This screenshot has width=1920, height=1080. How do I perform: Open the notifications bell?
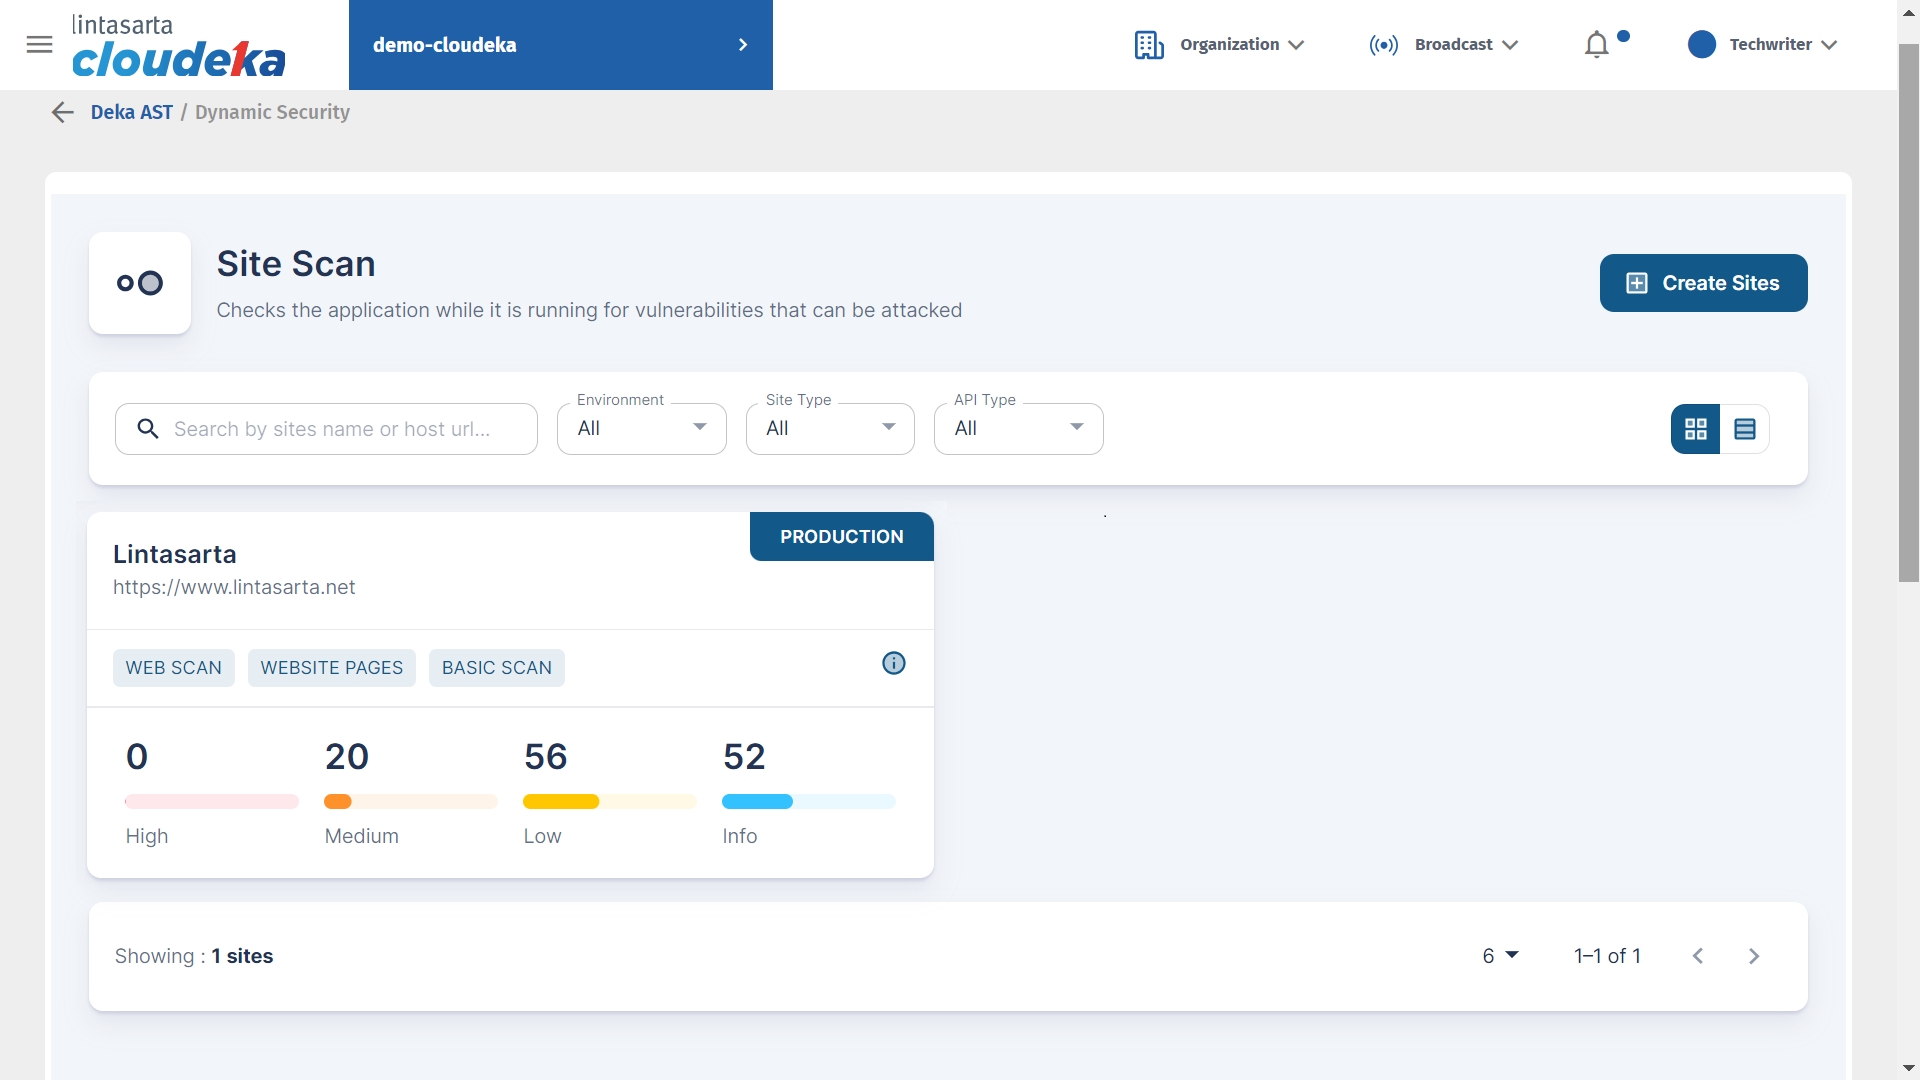1597,45
